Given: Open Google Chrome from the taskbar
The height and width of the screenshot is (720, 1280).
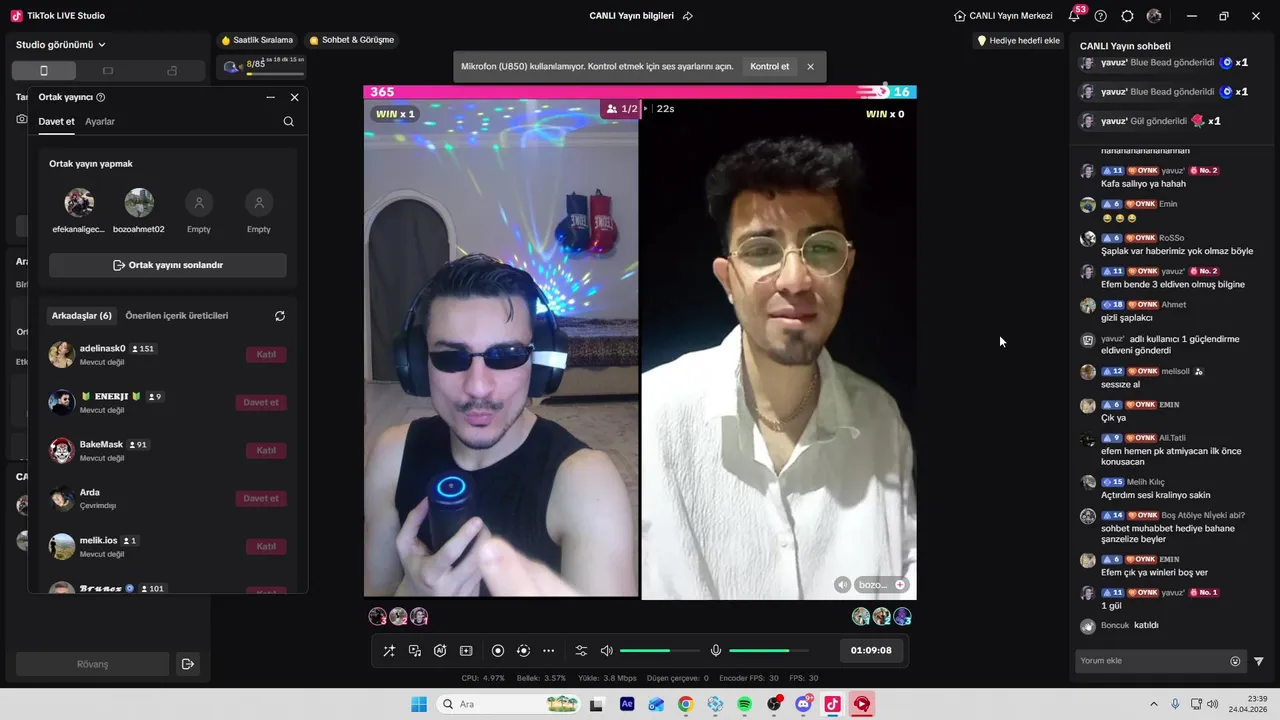Looking at the screenshot, I should coord(685,705).
